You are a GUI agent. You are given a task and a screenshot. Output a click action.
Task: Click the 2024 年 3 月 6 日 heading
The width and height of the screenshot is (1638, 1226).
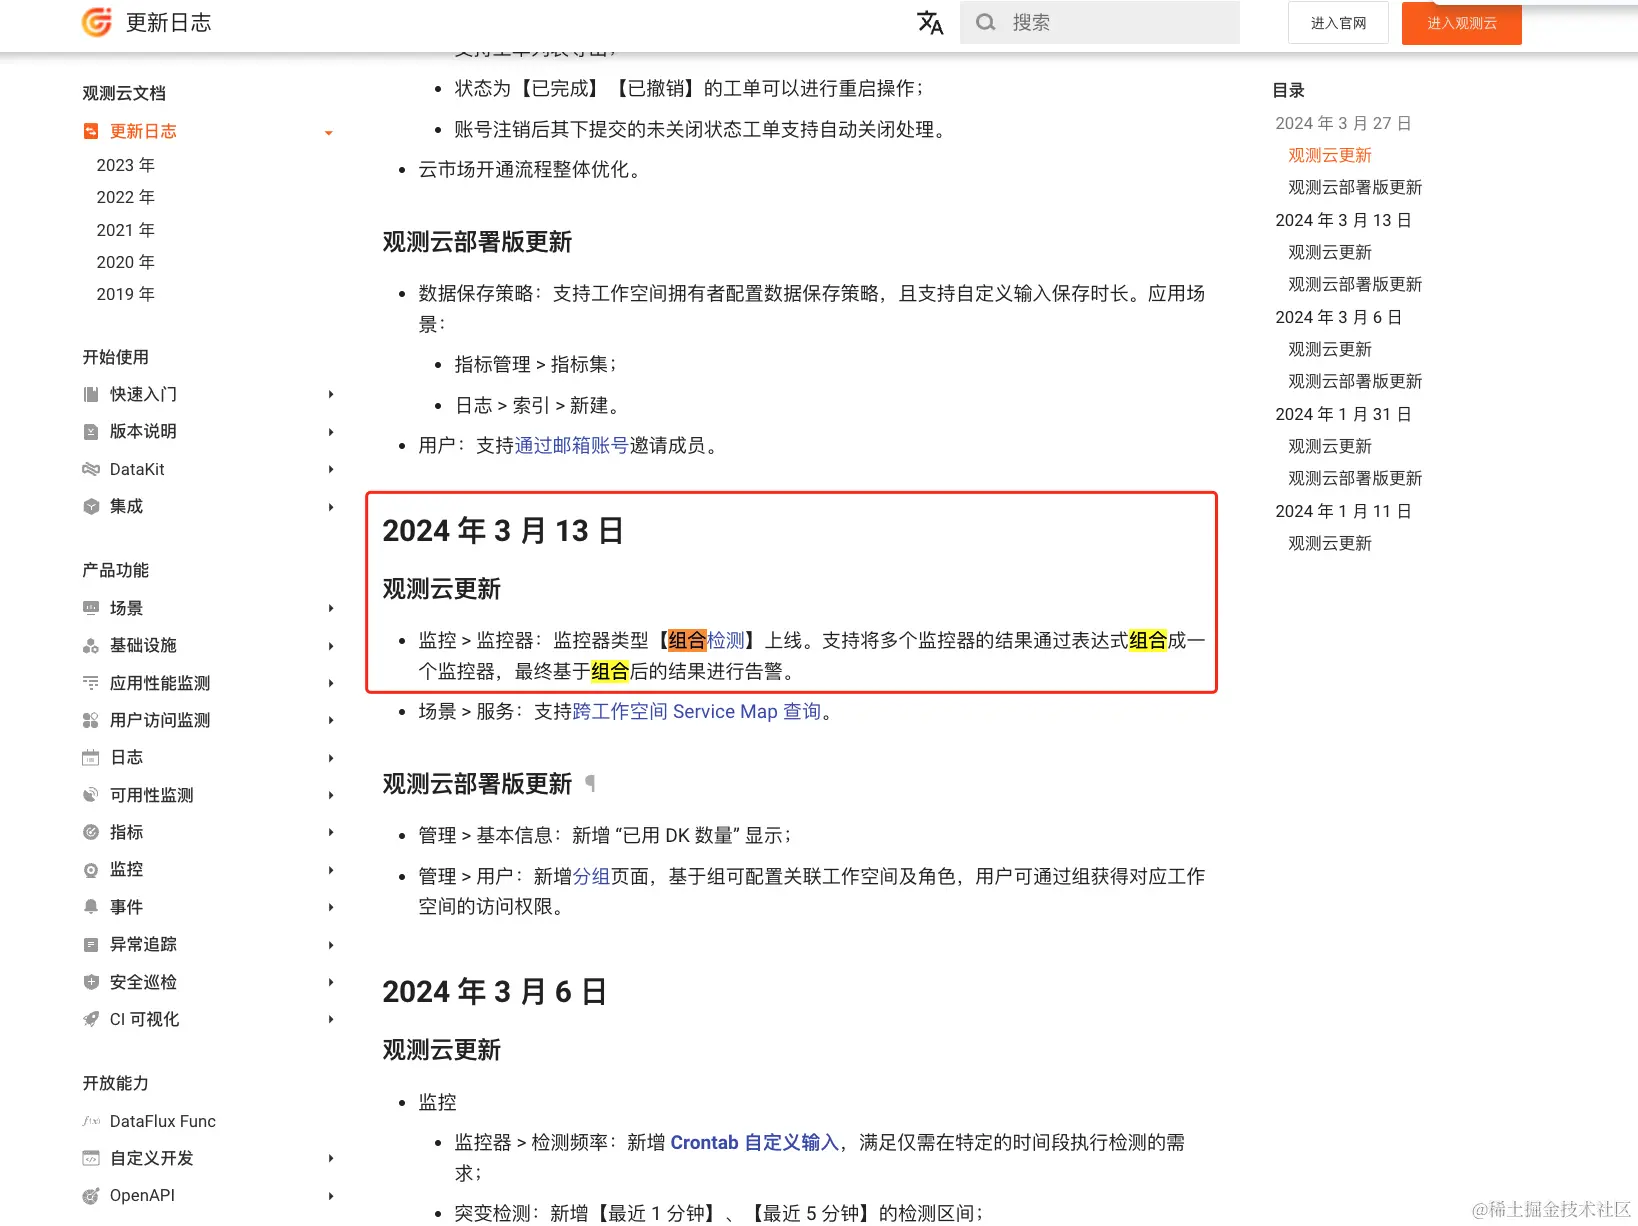click(x=495, y=991)
